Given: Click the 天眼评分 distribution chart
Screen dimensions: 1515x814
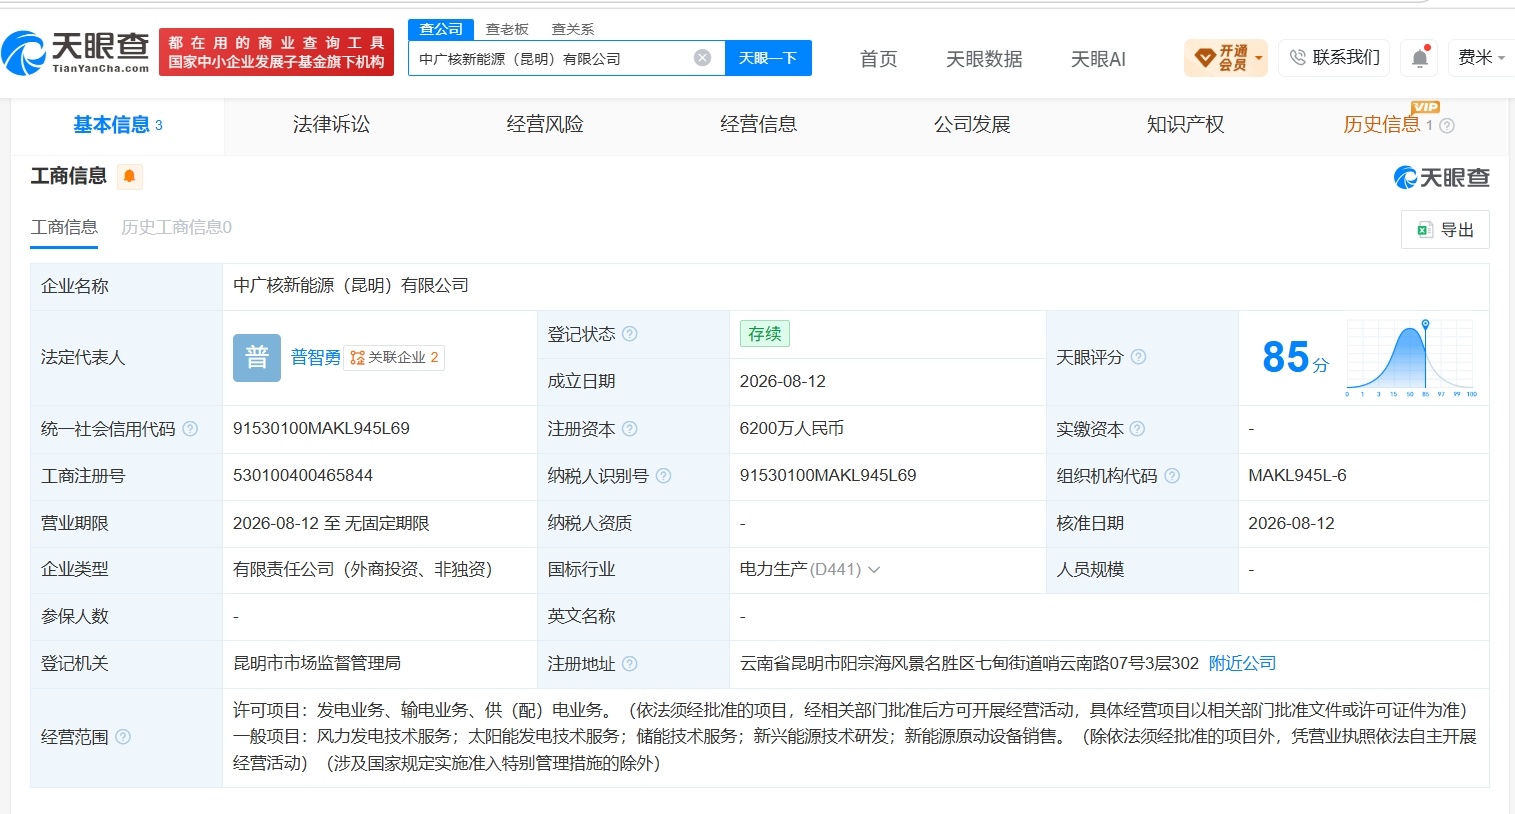Looking at the screenshot, I should (x=1411, y=358).
